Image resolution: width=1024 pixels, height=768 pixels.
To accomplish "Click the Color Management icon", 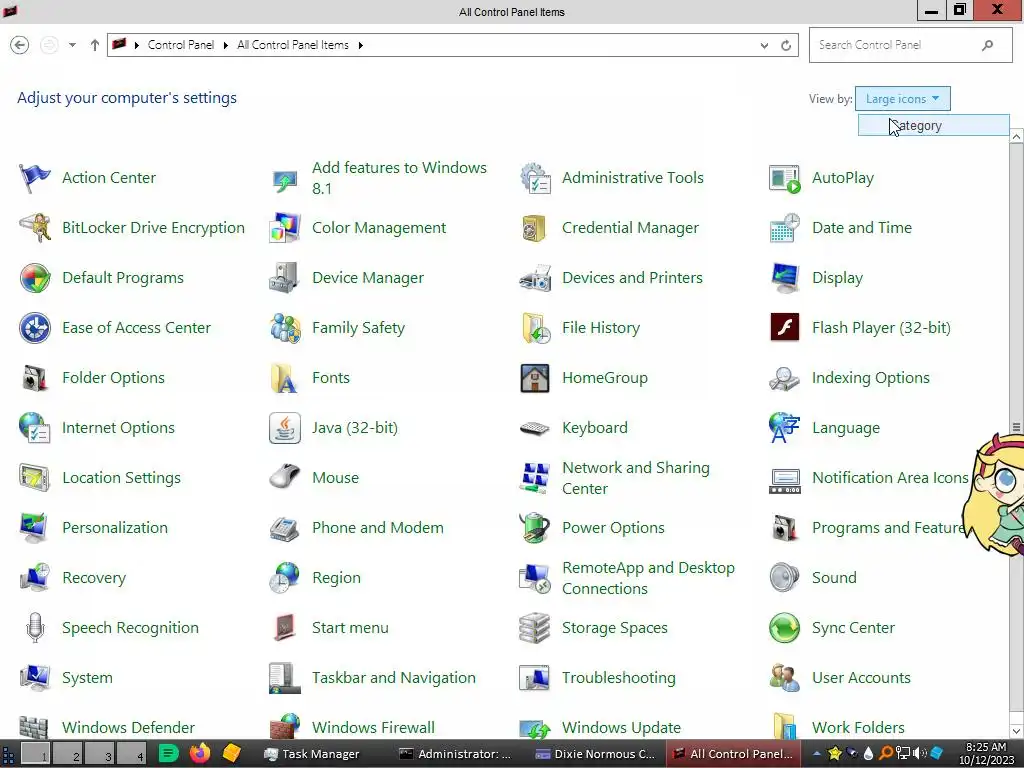I will coord(285,228).
